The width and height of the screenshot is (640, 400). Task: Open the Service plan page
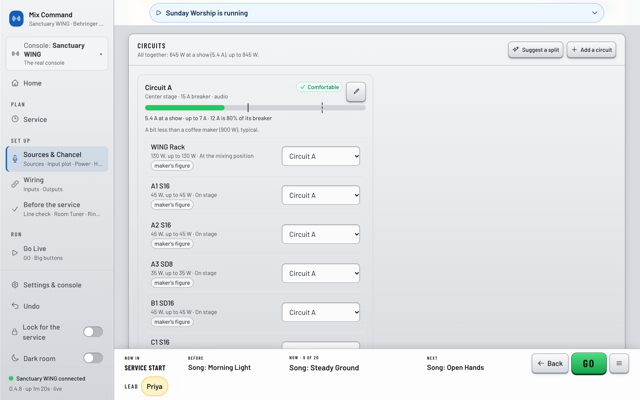[57, 120]
